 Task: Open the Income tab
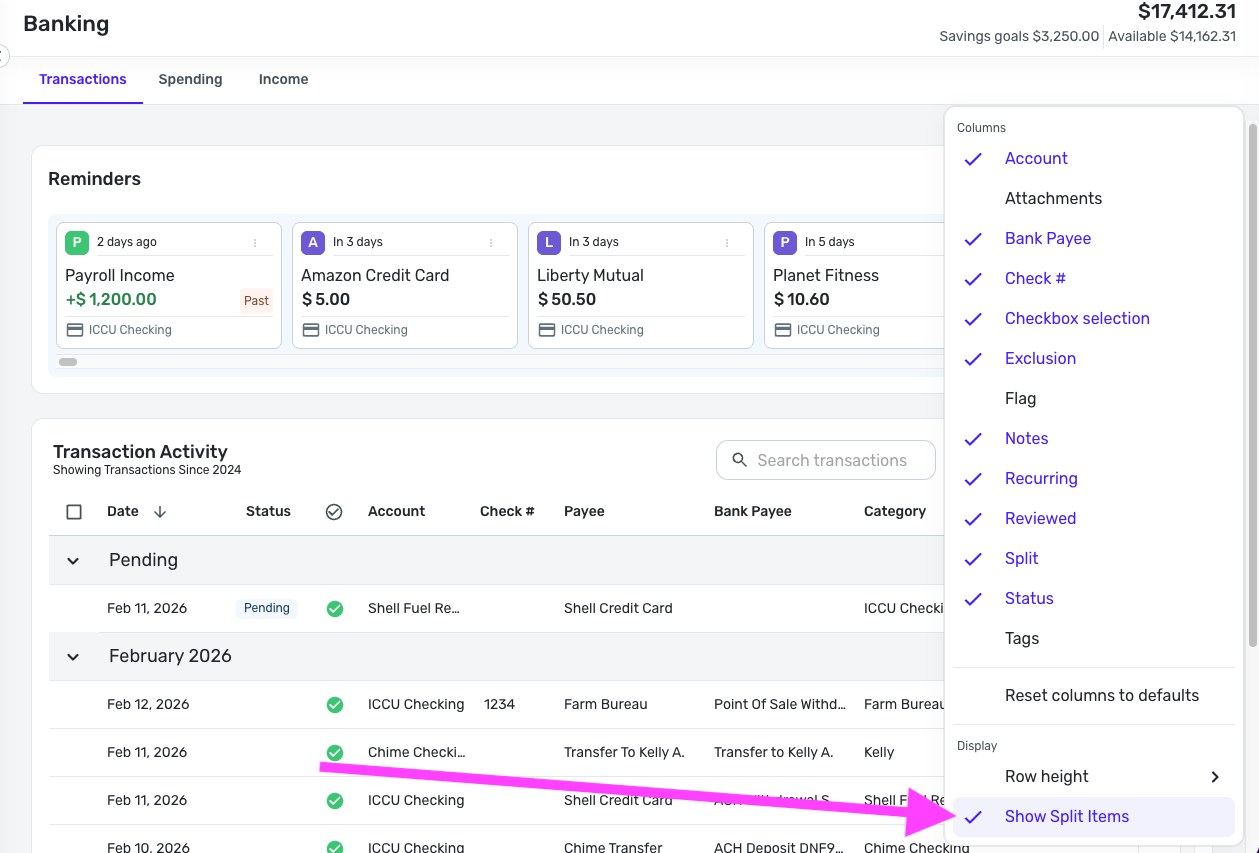click(283, 79)
